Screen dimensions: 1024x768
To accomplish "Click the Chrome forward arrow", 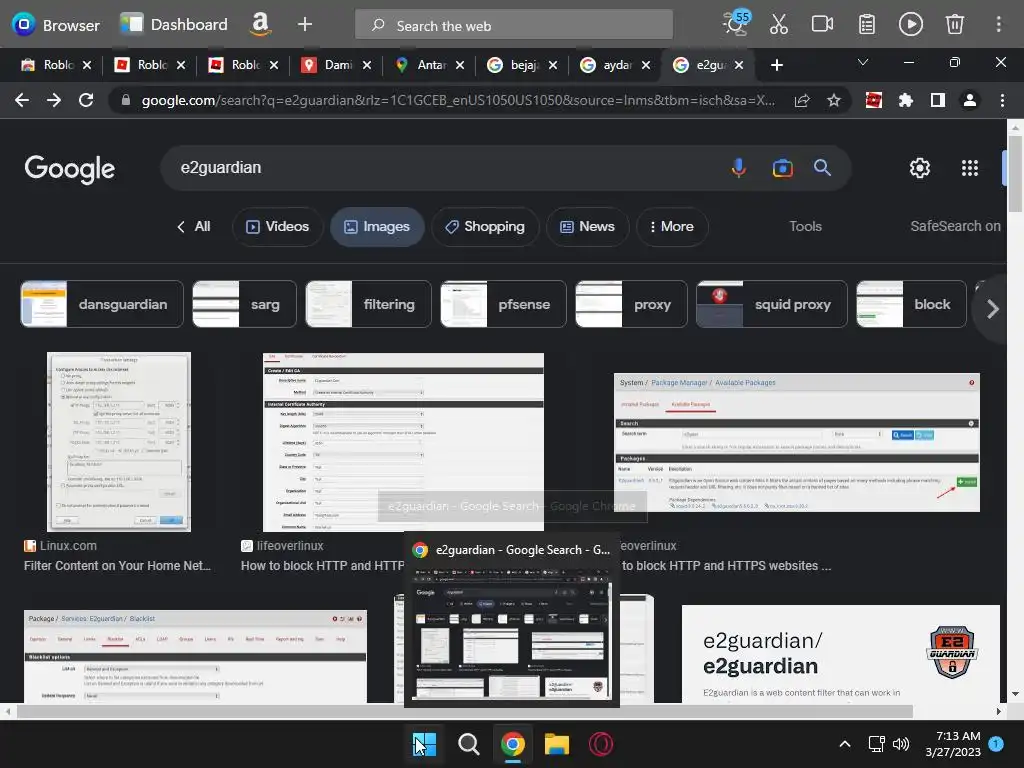I will 54,100.
